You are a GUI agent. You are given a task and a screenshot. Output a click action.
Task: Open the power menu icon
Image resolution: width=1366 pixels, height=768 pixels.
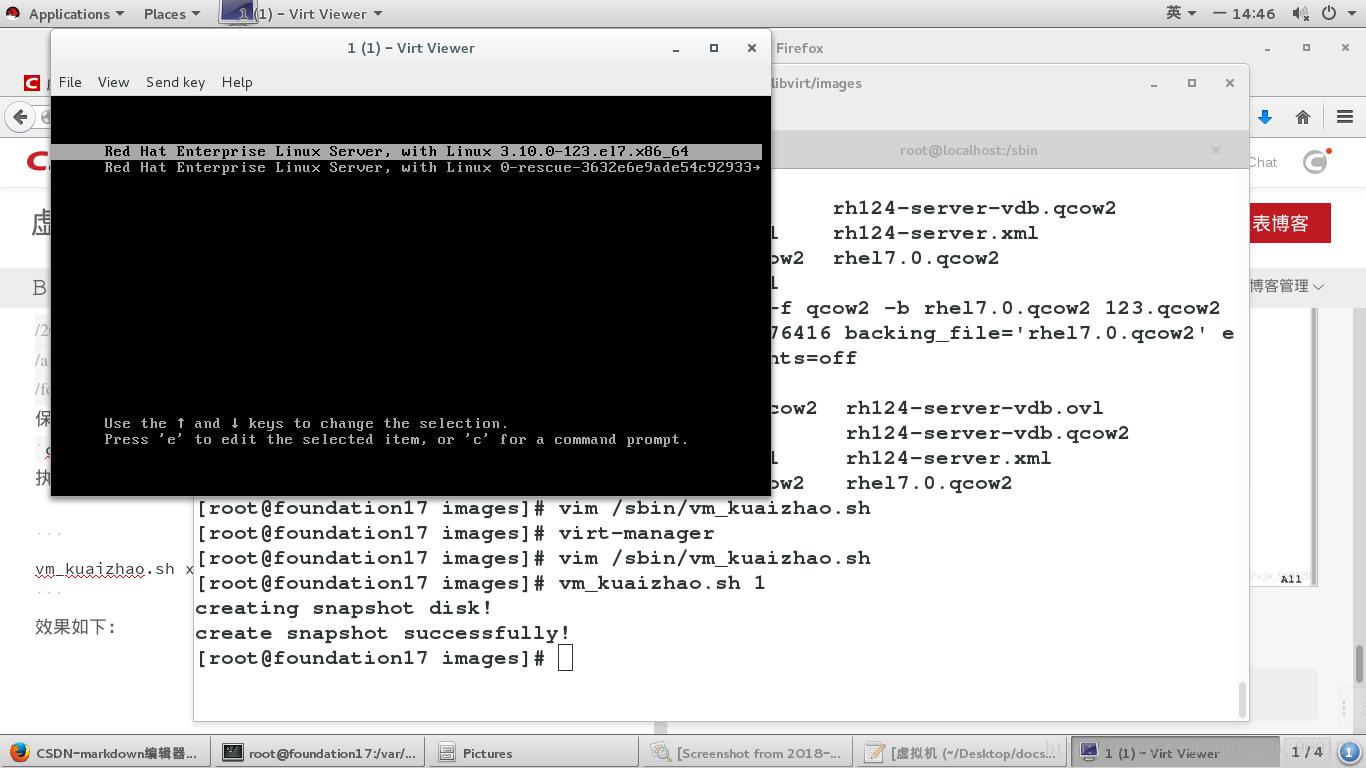(1329, 14)
